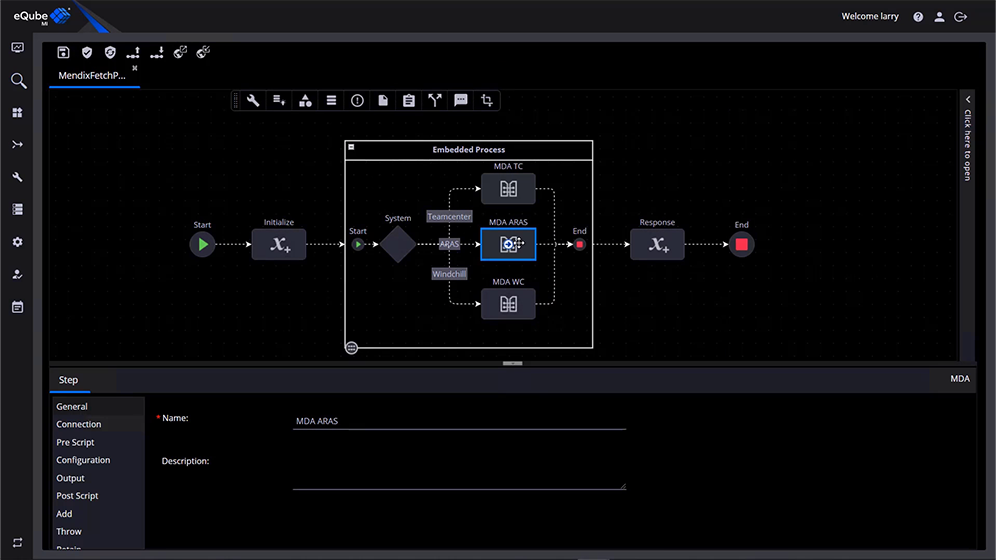This screenshot has width=996, height=560.
Task: Grab the canvas toolbar drag handle
Action: tap(236, 100)
